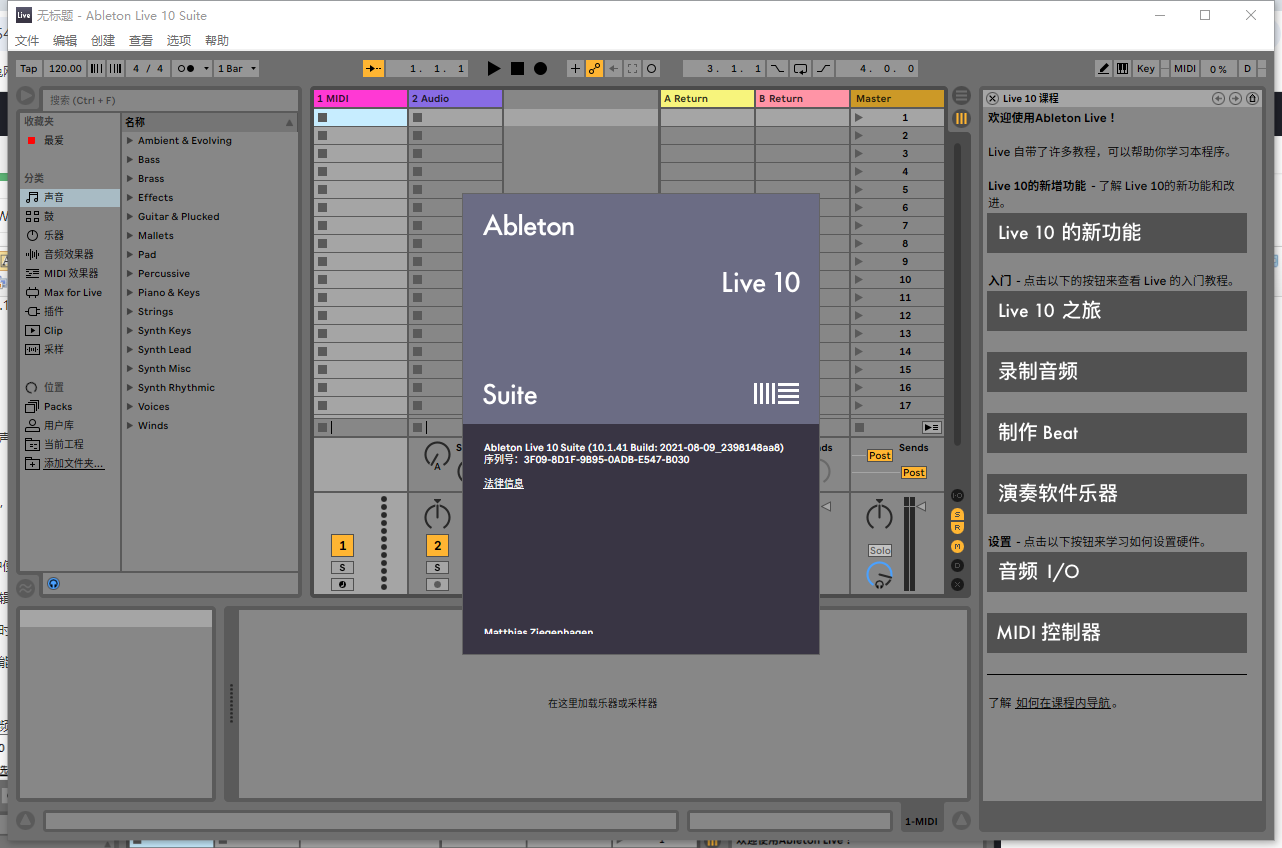Viewport: 1282px width, 848px height.
Task: Open the lessons home icon
Action: coord(1252,98)
